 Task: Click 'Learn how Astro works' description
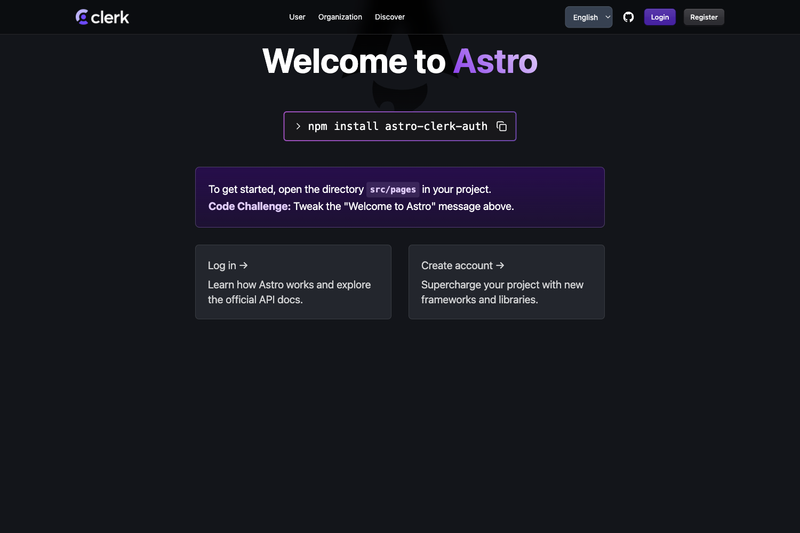(289, 292)
